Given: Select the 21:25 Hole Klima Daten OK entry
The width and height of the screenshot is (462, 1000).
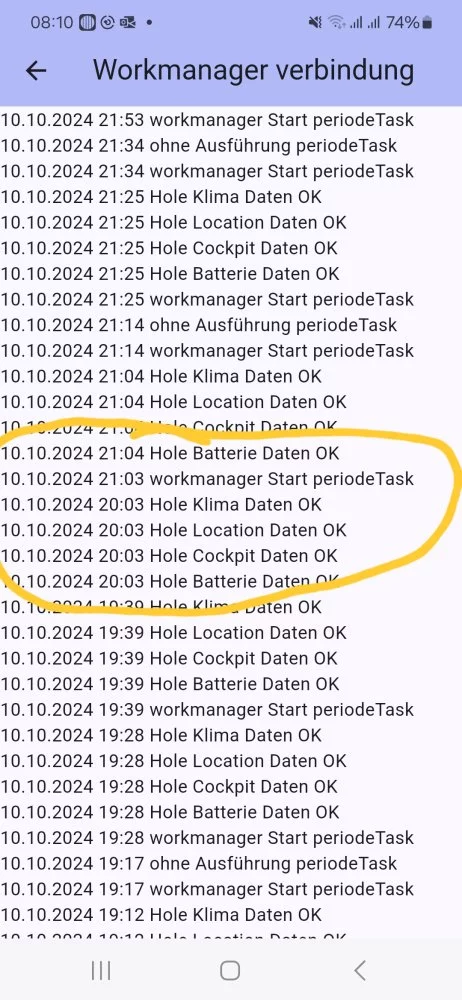Looking at the screenshot, I should 161,196.
